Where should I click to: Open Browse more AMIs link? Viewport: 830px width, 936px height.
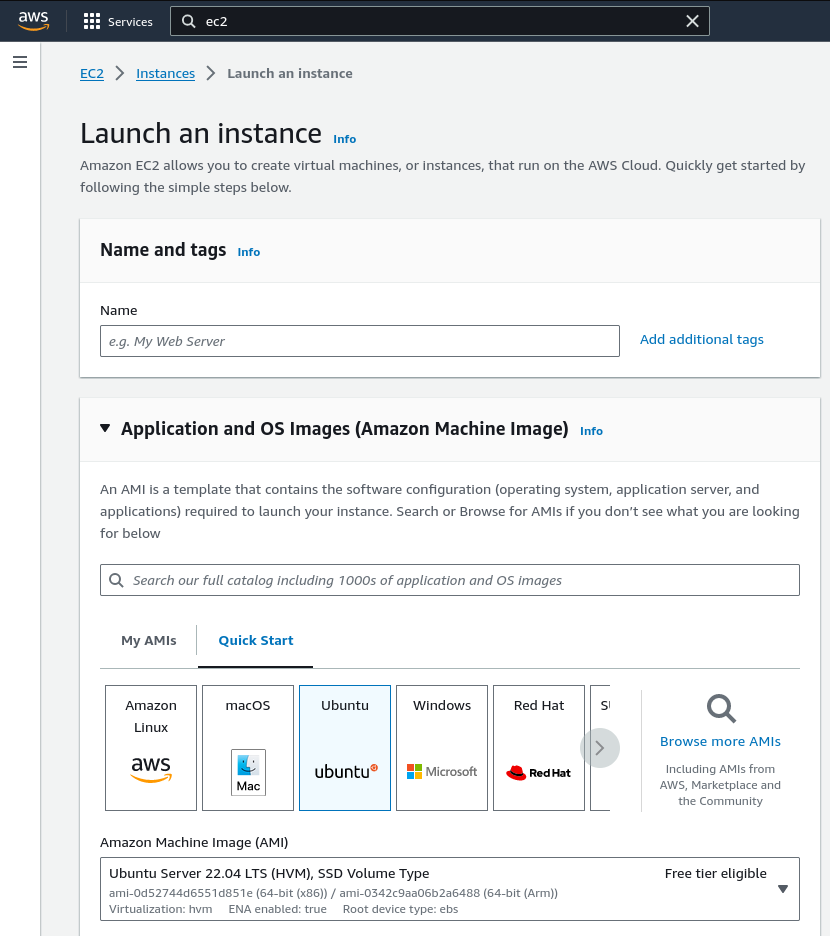coord(720,741)
